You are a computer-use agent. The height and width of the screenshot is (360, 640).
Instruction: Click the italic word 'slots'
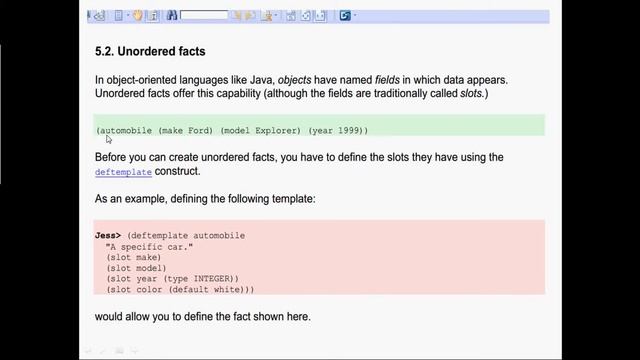pyautogui.click(x=471, y=93)
